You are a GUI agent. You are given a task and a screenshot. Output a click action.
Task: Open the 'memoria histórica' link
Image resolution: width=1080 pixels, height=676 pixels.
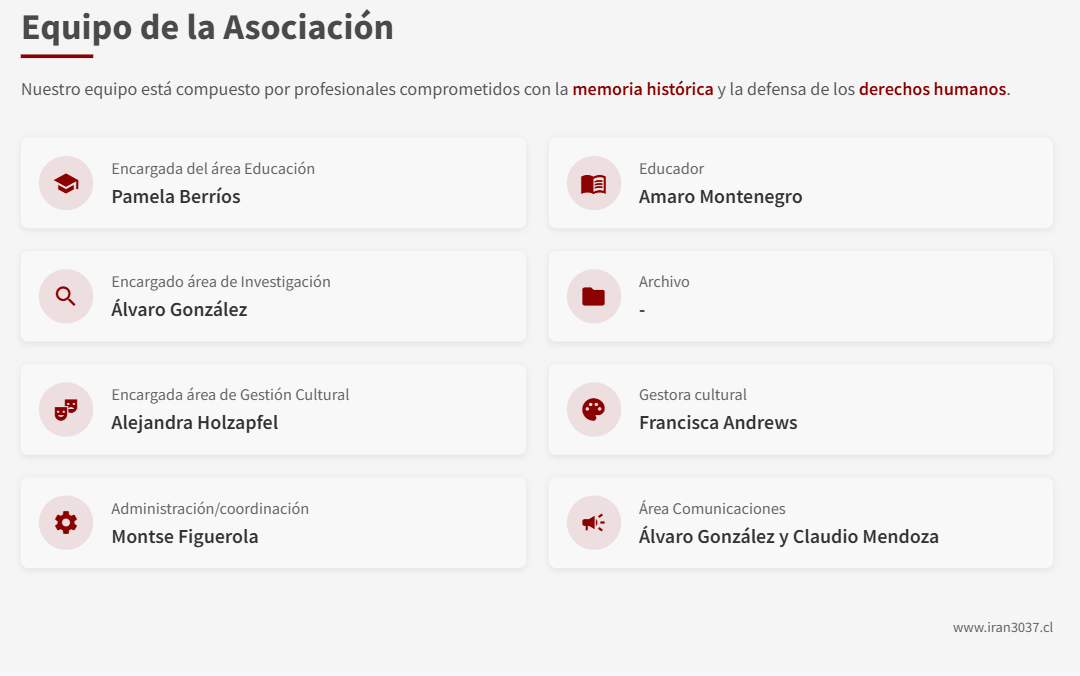[x=643, y=89]
